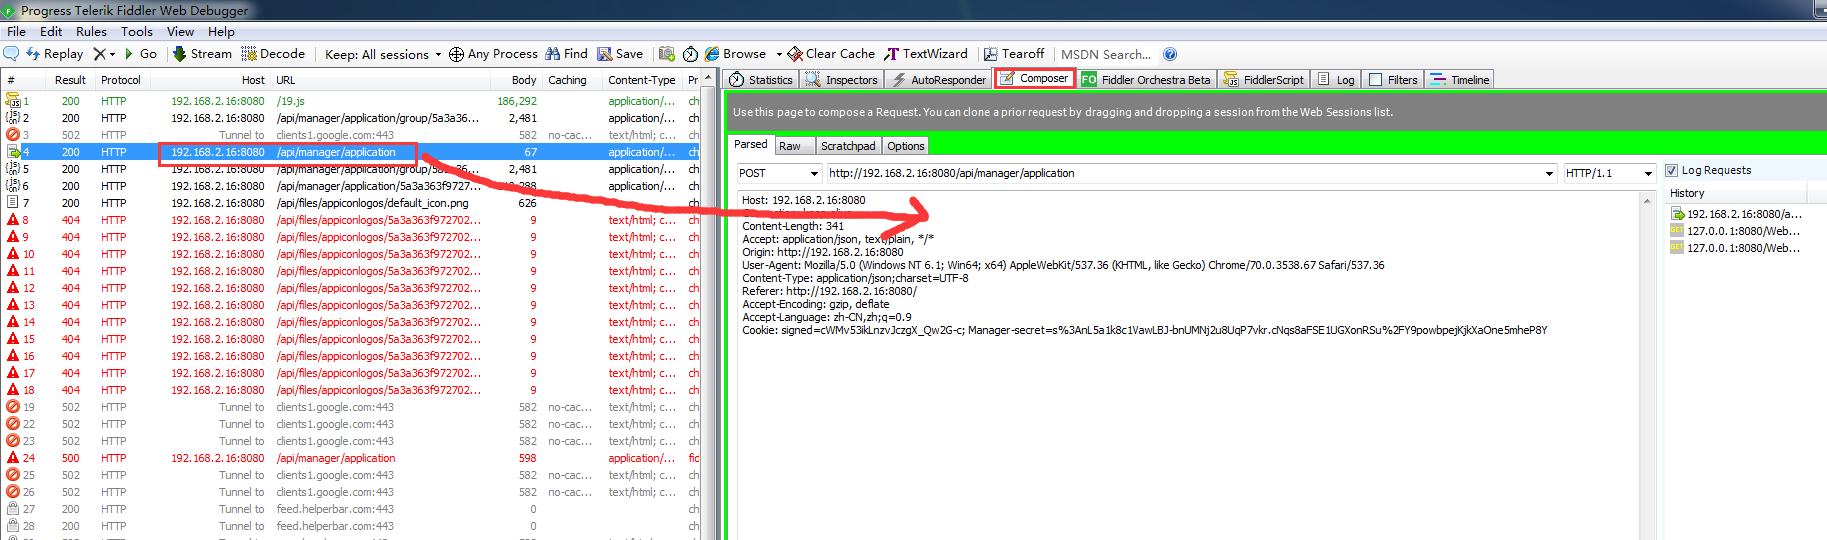Viewport: 1827px width, 540px height.
Task: Click the lock icon of session 28
Action: pos(13,526)
